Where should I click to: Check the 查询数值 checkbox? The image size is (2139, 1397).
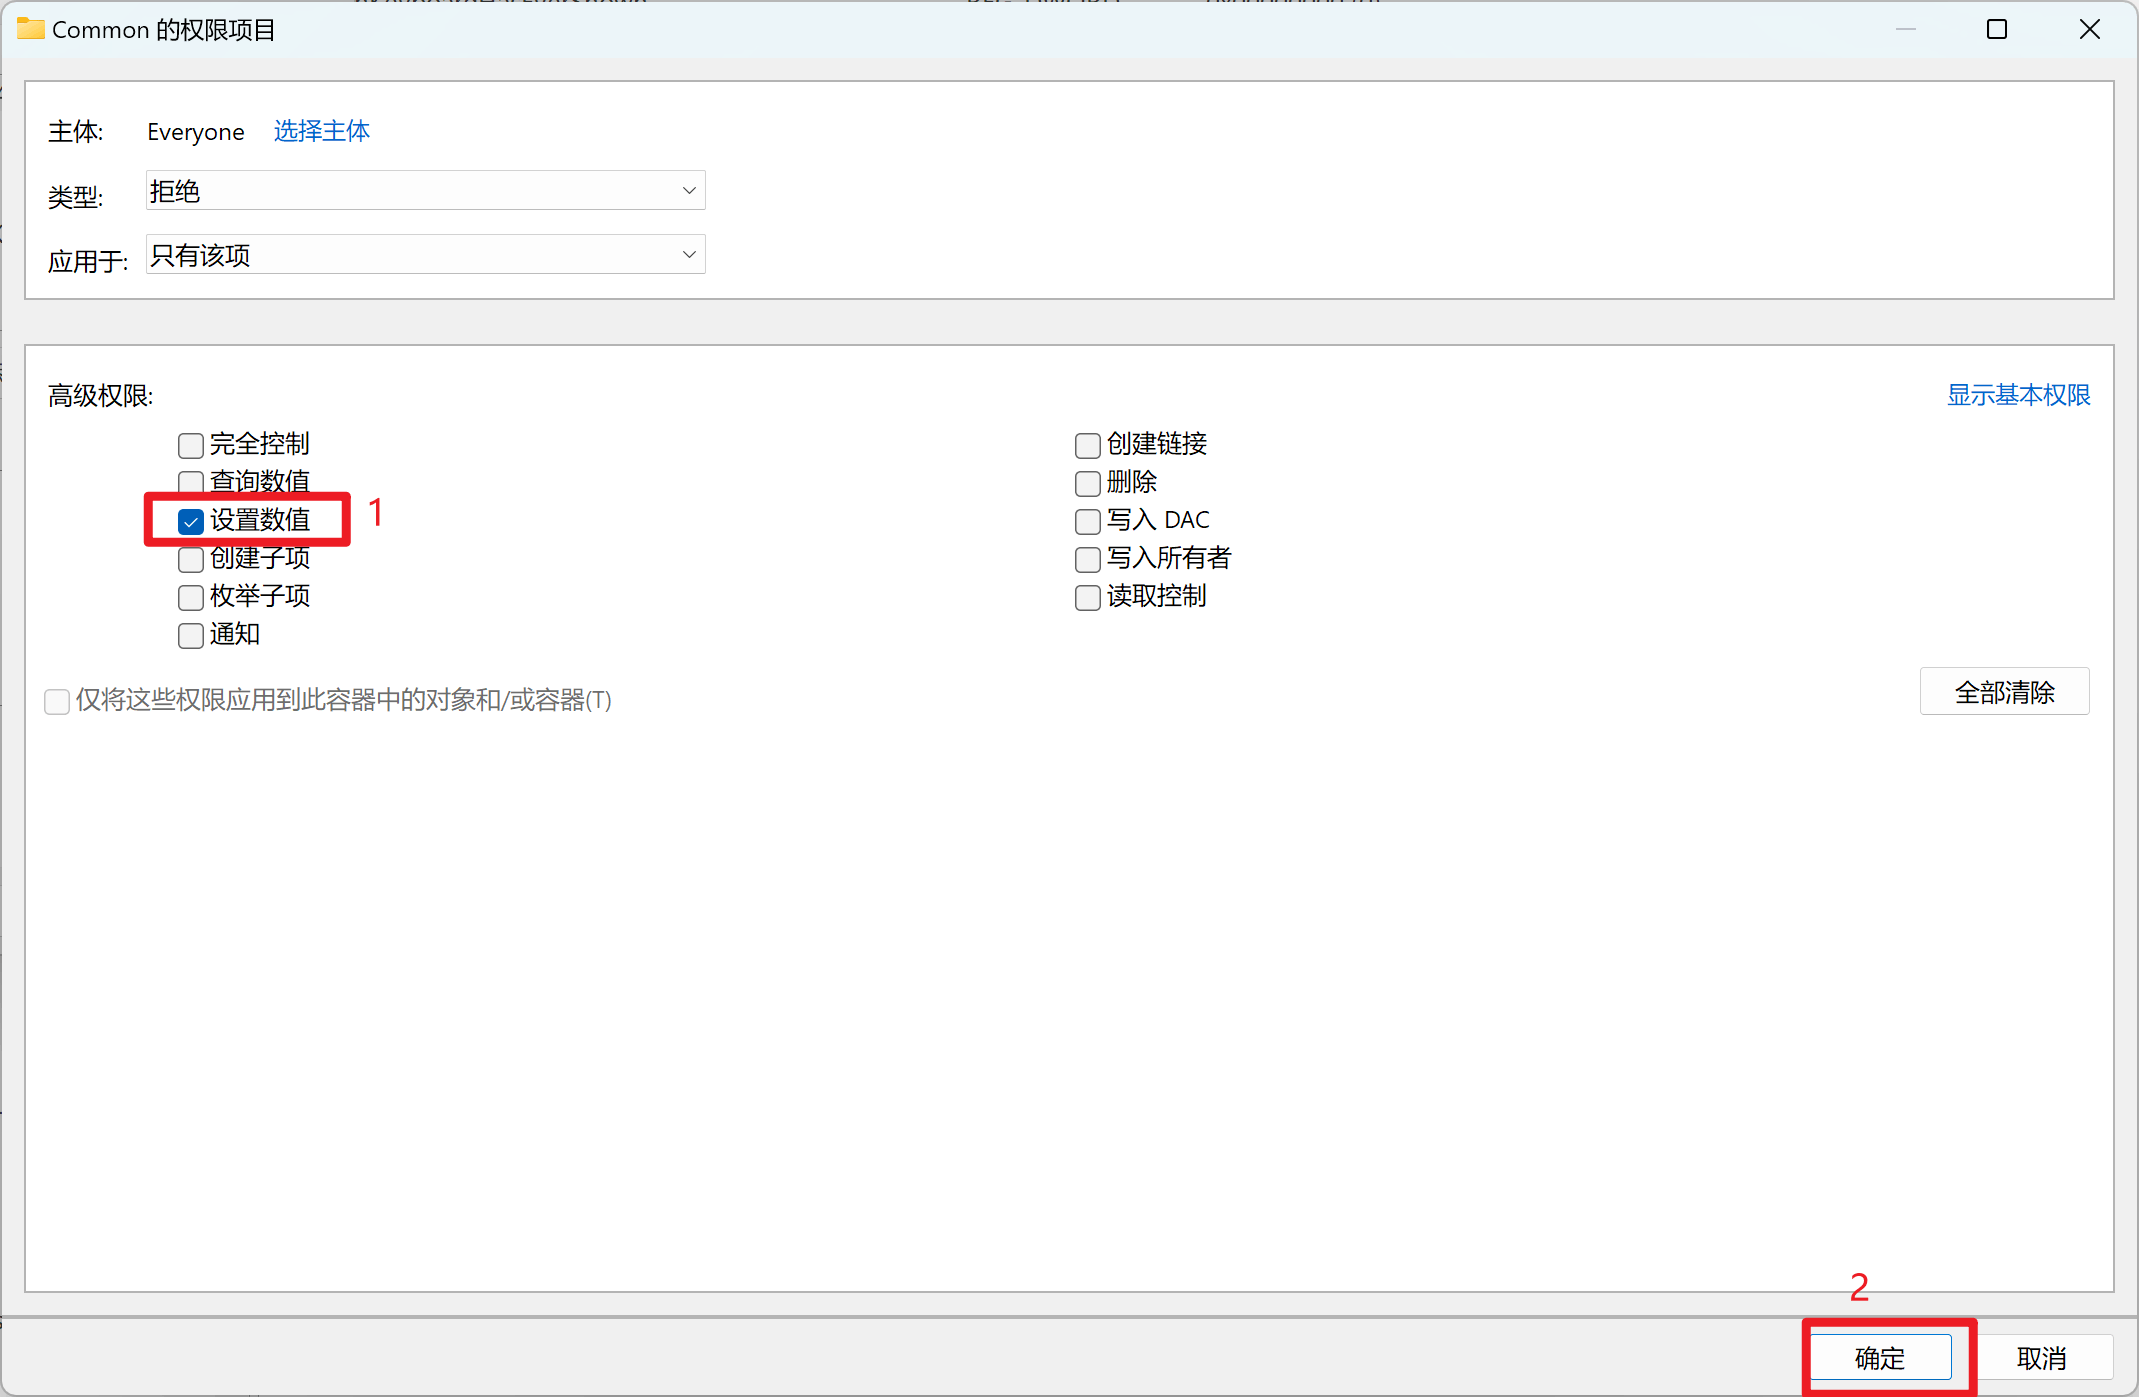[x=191, y=481]
